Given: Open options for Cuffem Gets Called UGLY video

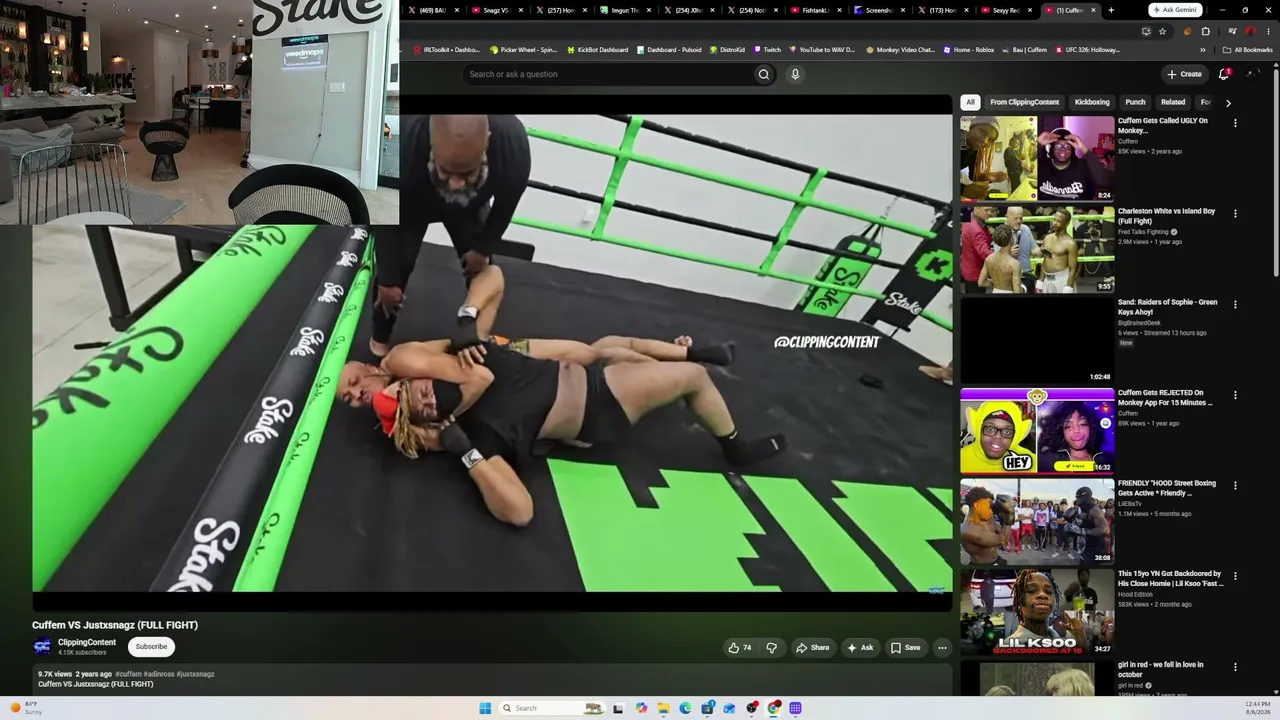Looking at the screenshot, I should [x=1235, y=123].
